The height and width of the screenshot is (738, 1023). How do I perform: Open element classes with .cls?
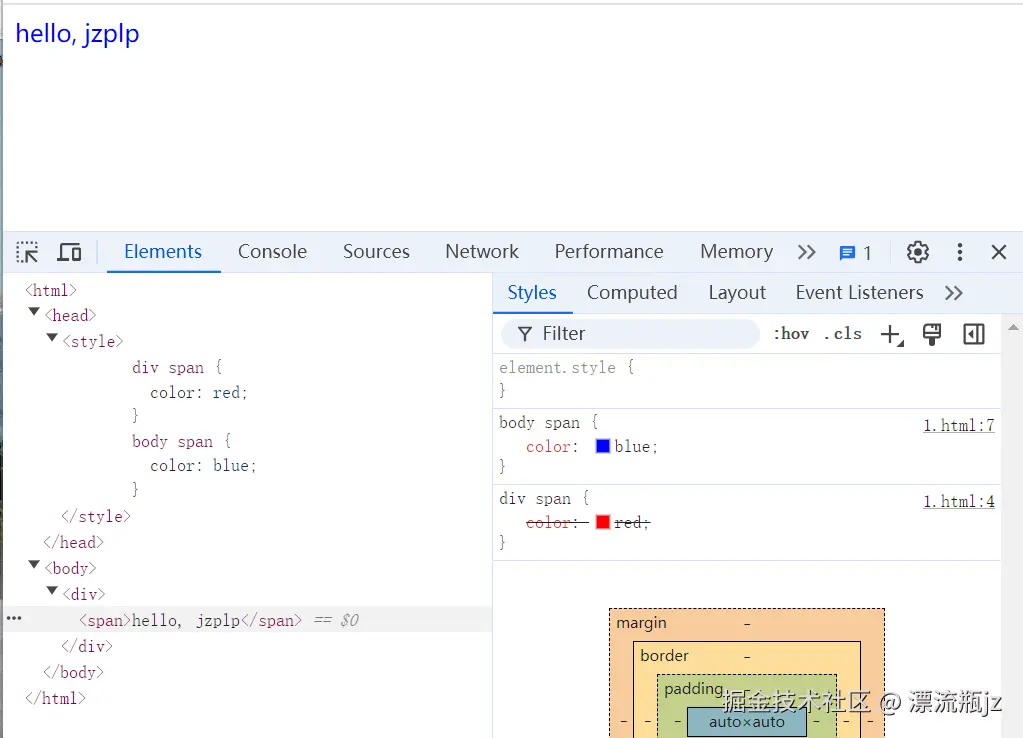(x=843, y=334)
